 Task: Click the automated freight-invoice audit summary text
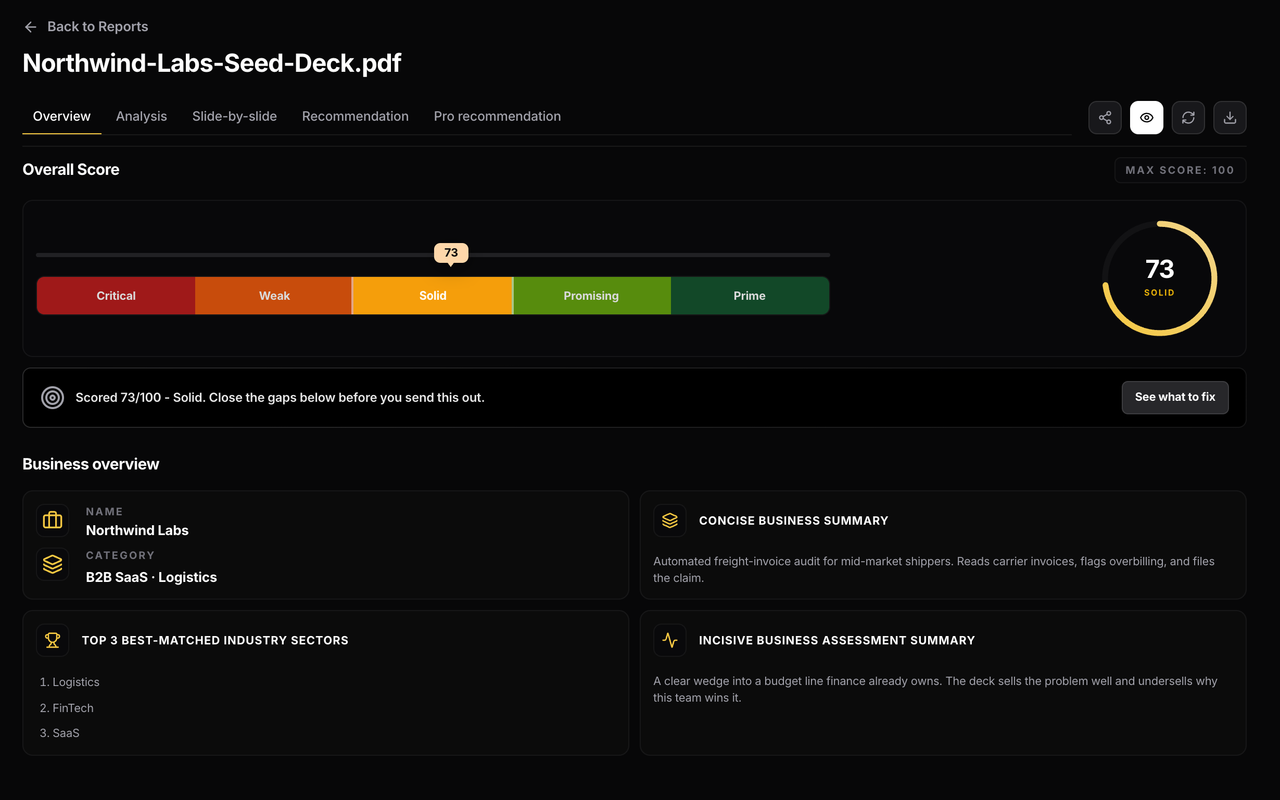934,570
